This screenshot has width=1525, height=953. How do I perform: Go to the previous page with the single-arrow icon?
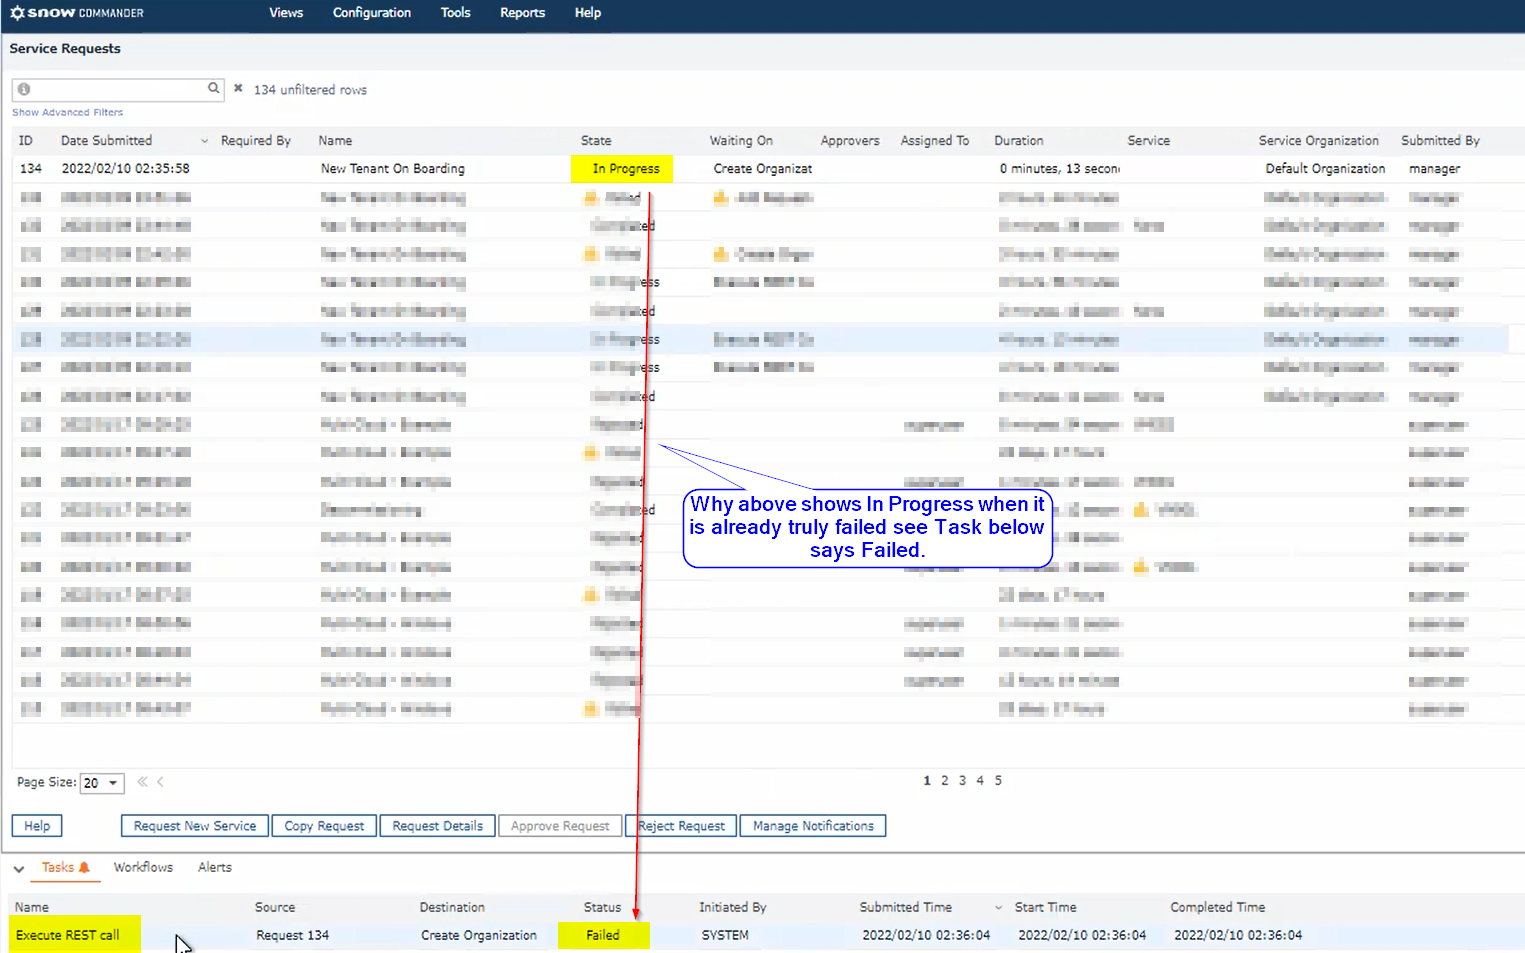tap(160, 782)
